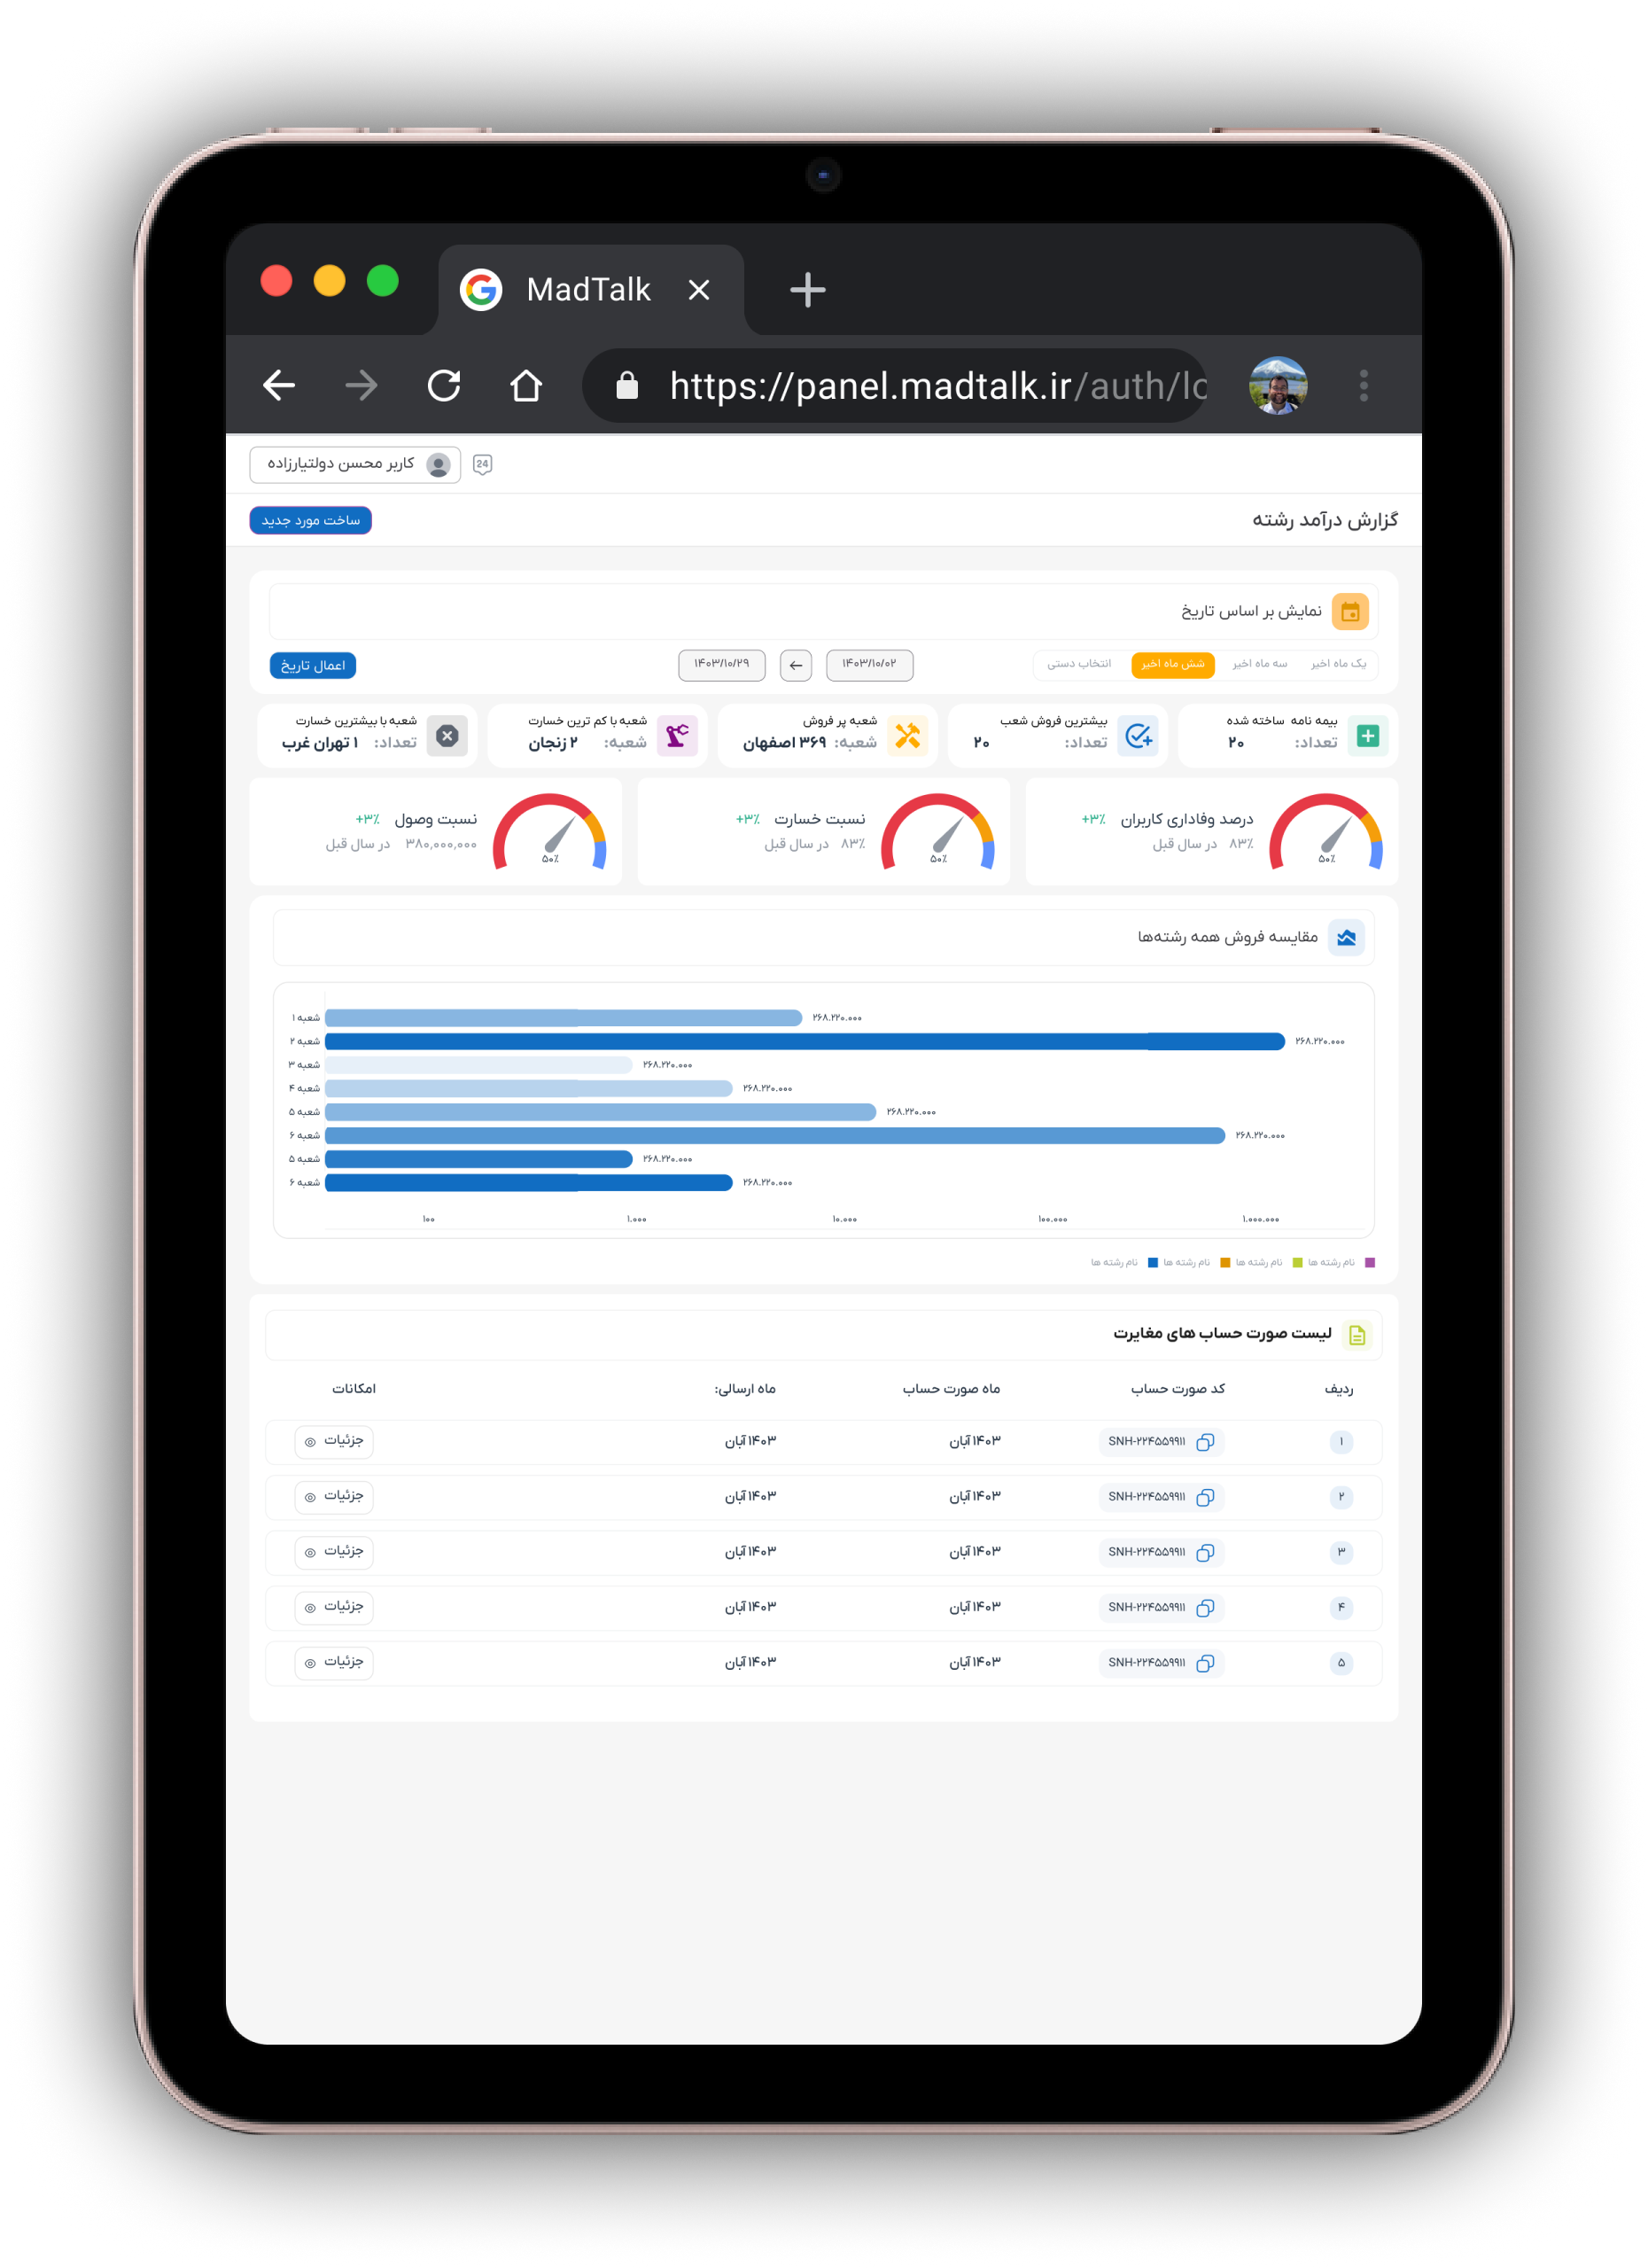Copy the invoice code in row 1

[1205, 1441]
